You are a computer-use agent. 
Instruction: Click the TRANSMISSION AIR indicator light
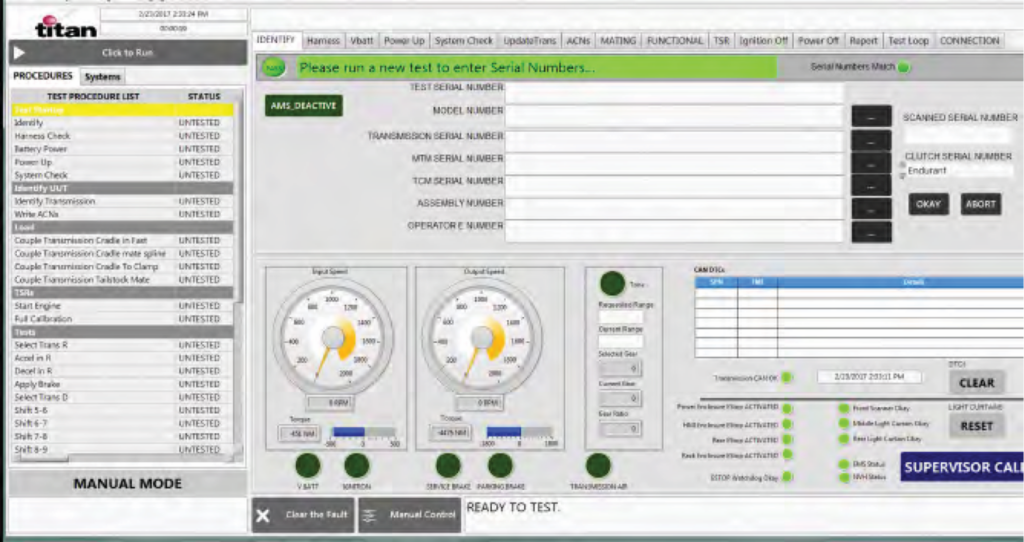[x=598, y=465]
